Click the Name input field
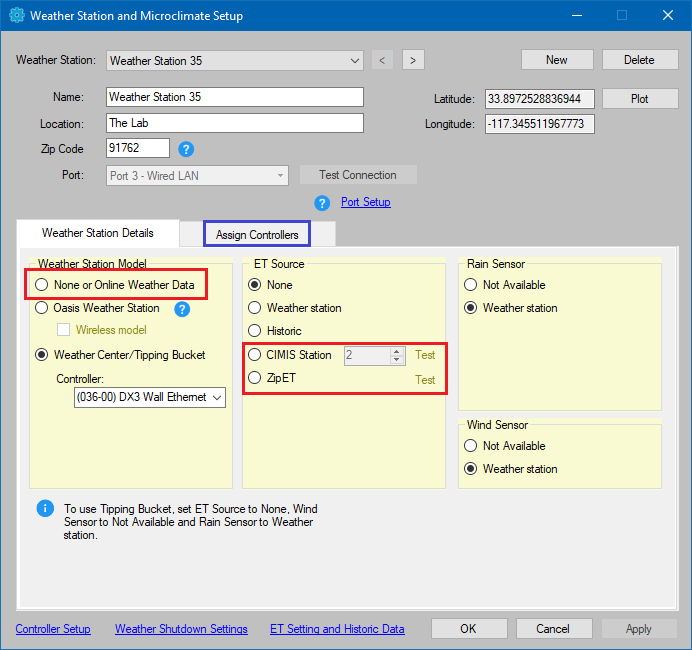Viewport: 692px width, 650px height. pos(235,97)
